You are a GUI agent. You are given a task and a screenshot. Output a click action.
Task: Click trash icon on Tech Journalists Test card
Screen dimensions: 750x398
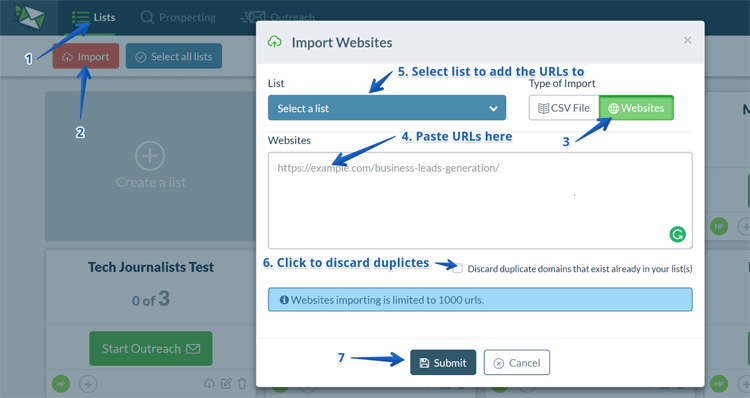pos(242,384)
